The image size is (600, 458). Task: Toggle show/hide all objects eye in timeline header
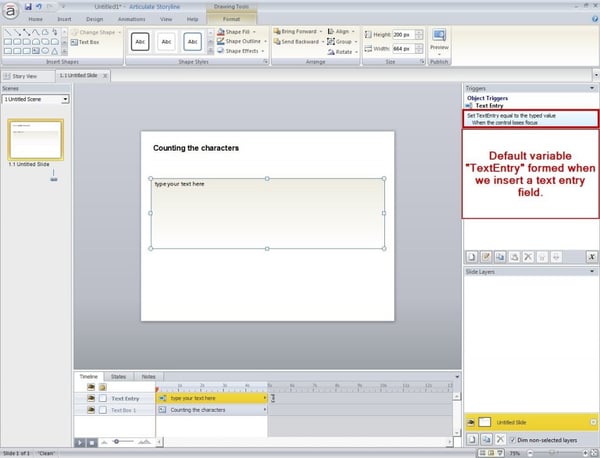point(91,387)
